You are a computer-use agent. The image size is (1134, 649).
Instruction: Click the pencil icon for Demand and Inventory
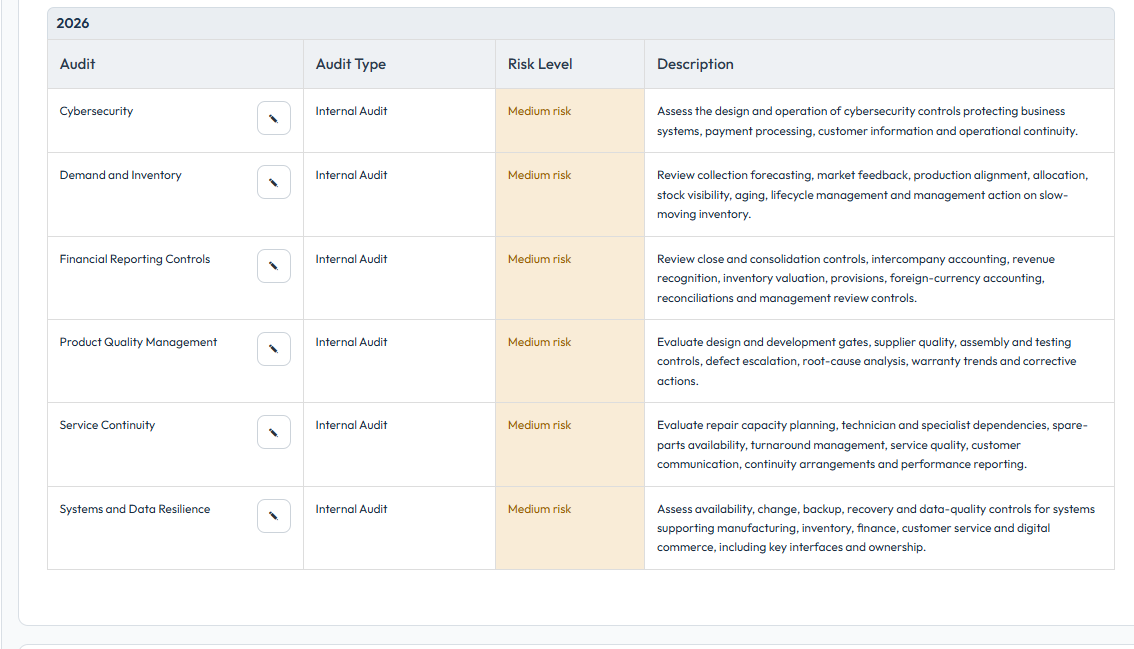[274, 182]
